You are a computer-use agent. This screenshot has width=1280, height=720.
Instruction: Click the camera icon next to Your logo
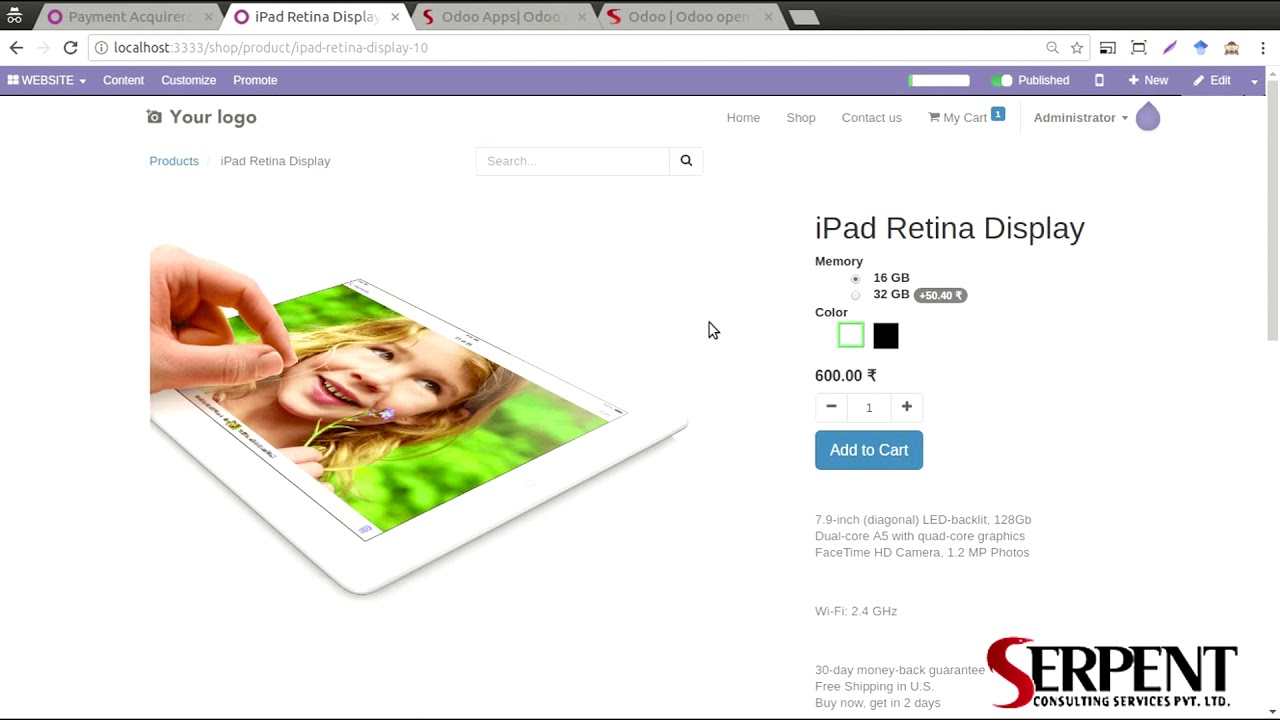[154, 117]
